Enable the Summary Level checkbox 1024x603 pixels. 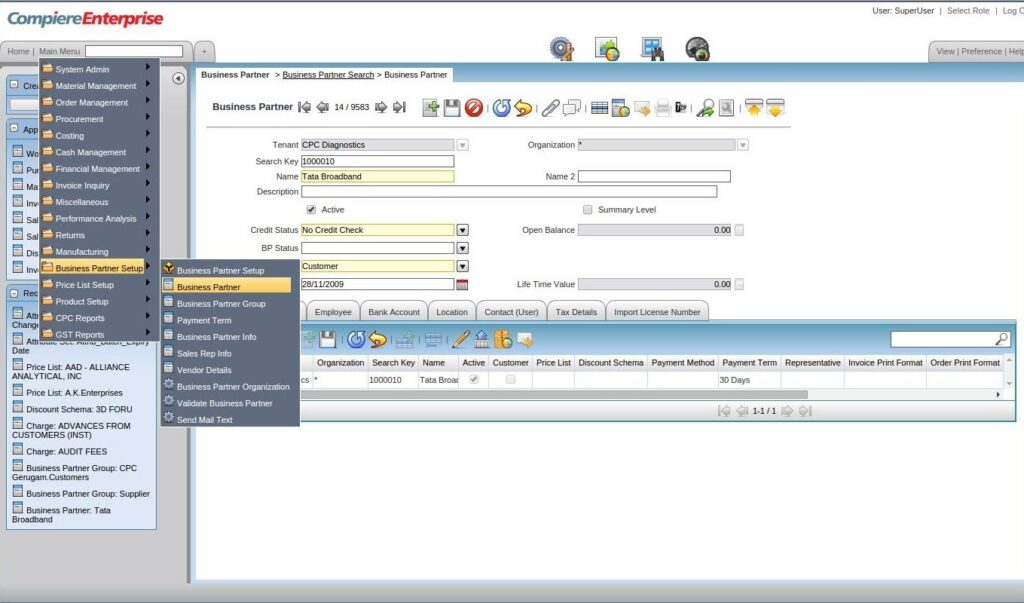click(589, 209)
